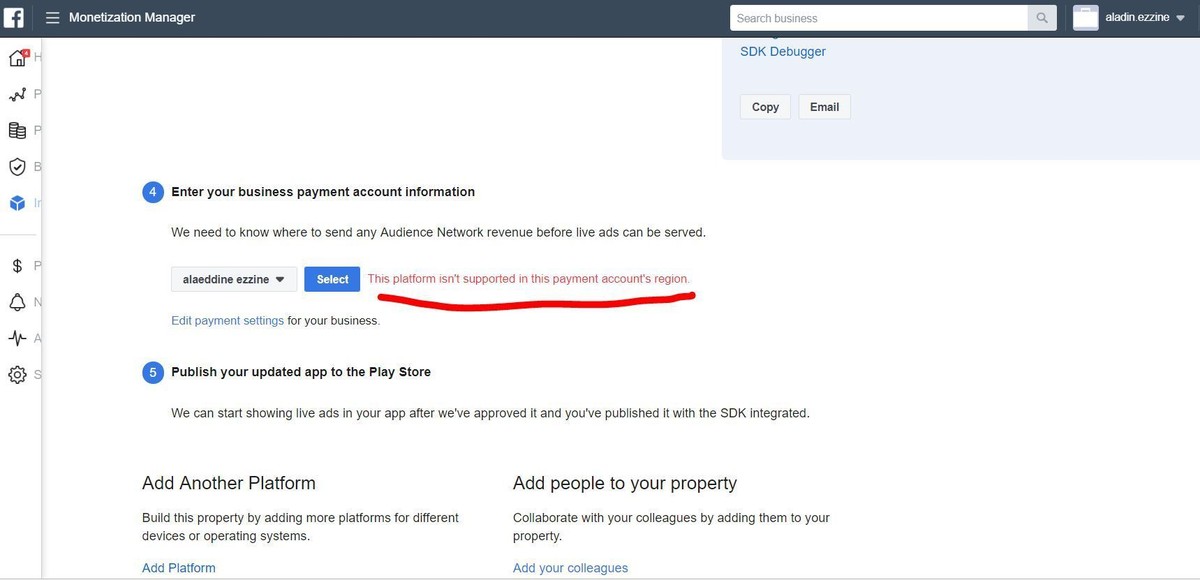Open the bell notifications sidebar icon
The image size is (1200, 580).
(17, 302)
